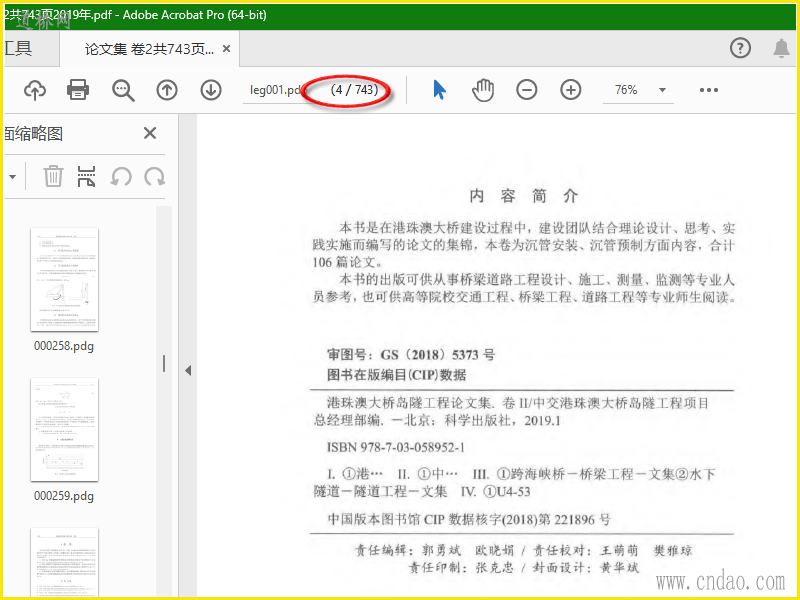This screenshot has width=800, height=600.
Task: Select thumbnail 000259.pdg
Action: pyautogui.click(x=64, y=430)
